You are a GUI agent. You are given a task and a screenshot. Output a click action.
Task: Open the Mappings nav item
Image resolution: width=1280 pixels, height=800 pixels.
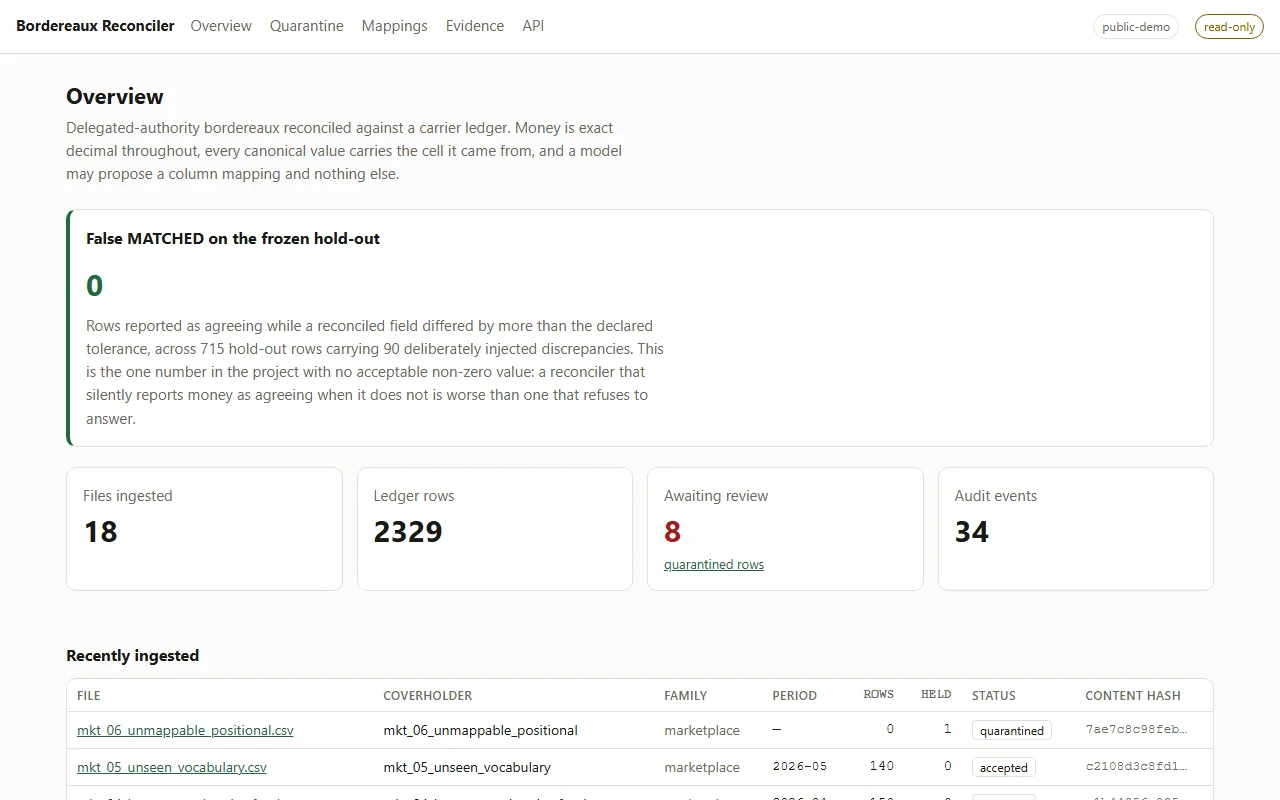[395, 26]
